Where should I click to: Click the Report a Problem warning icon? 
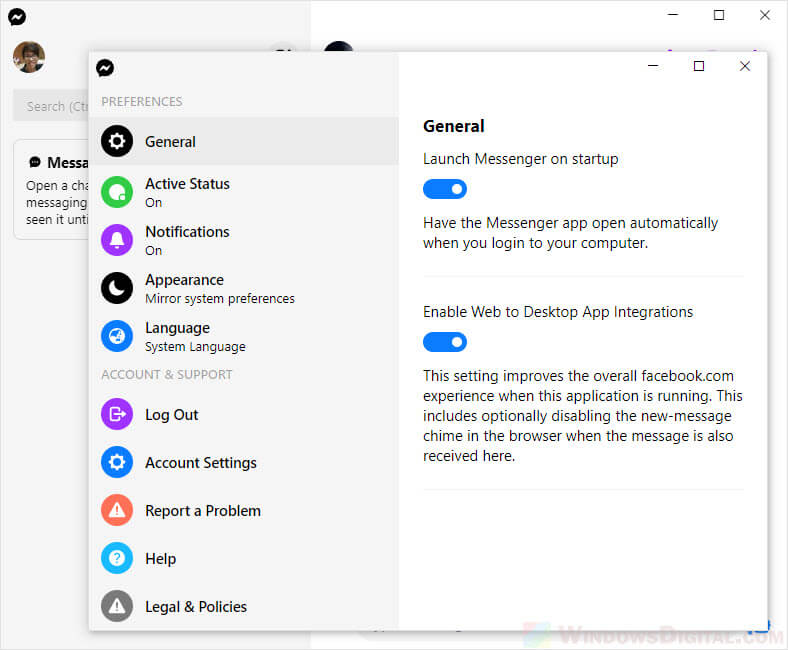point(117,510)
